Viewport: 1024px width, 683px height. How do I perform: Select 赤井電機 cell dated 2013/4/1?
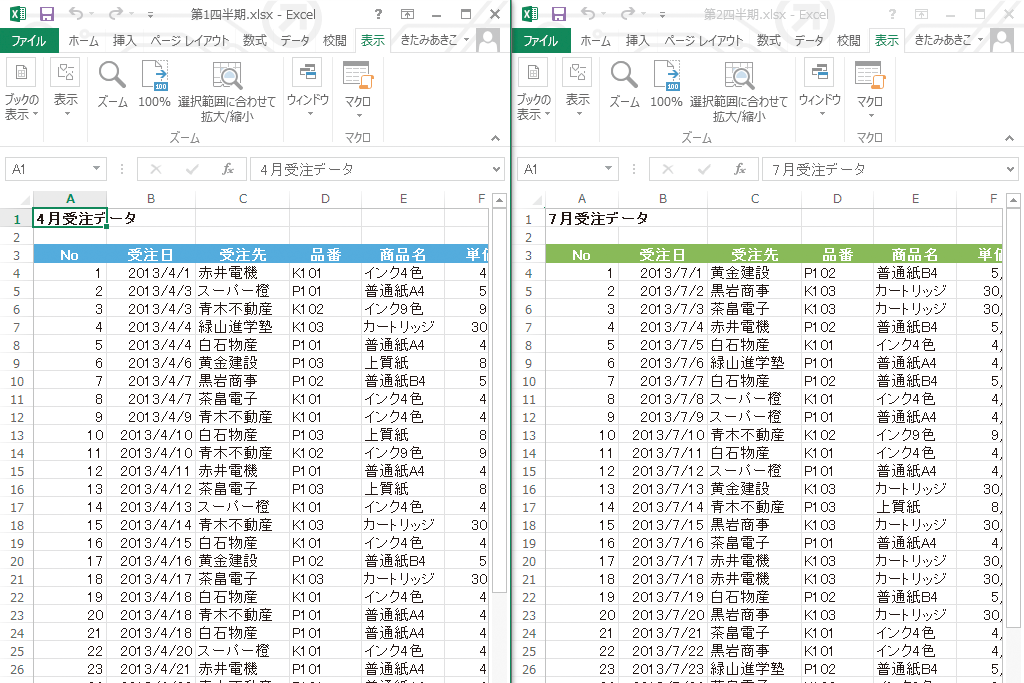243,273
